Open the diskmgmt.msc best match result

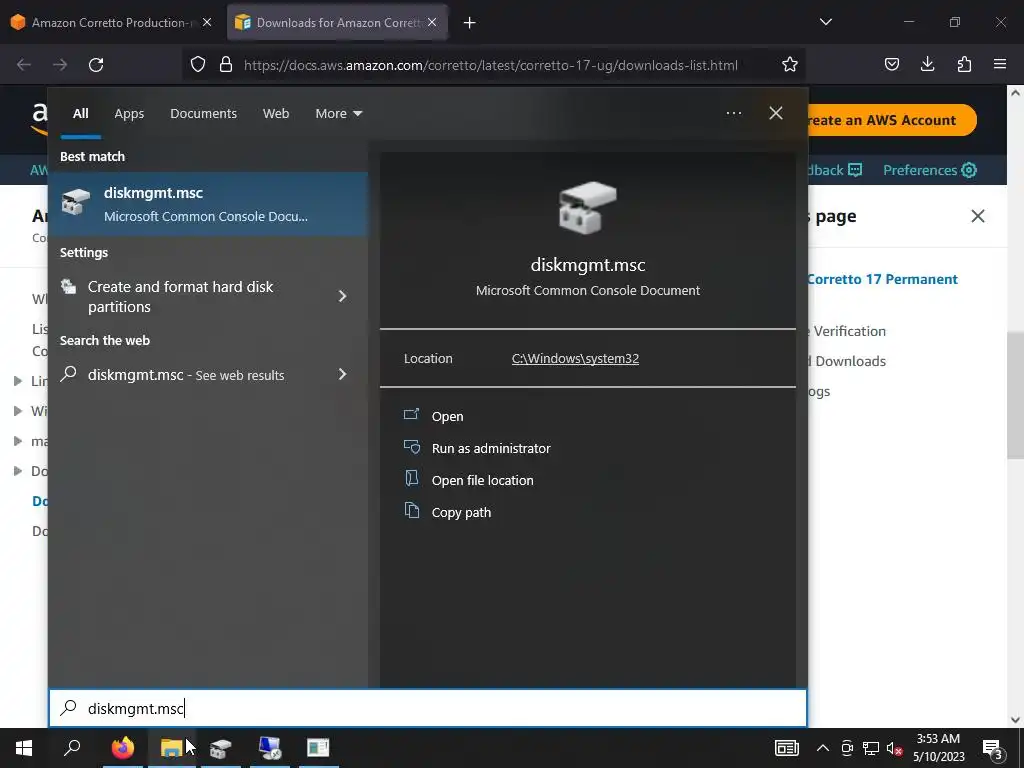[208, 204]
